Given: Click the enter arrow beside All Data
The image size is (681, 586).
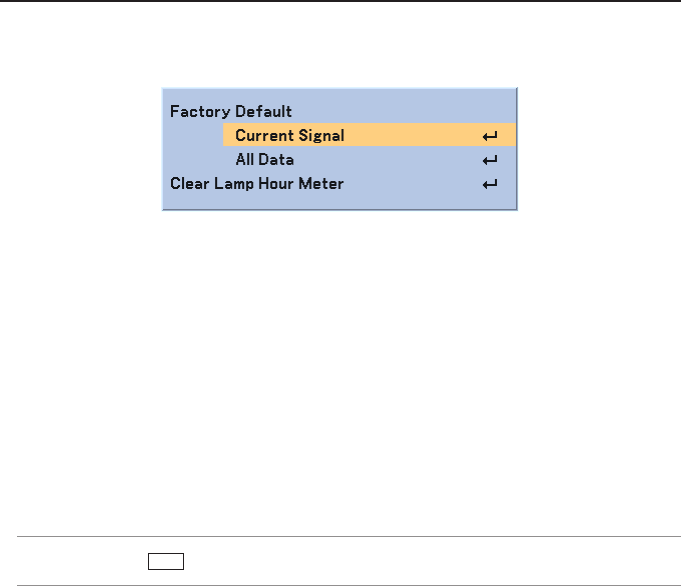Looking at the screenshot, I should [x=490, y=160].
